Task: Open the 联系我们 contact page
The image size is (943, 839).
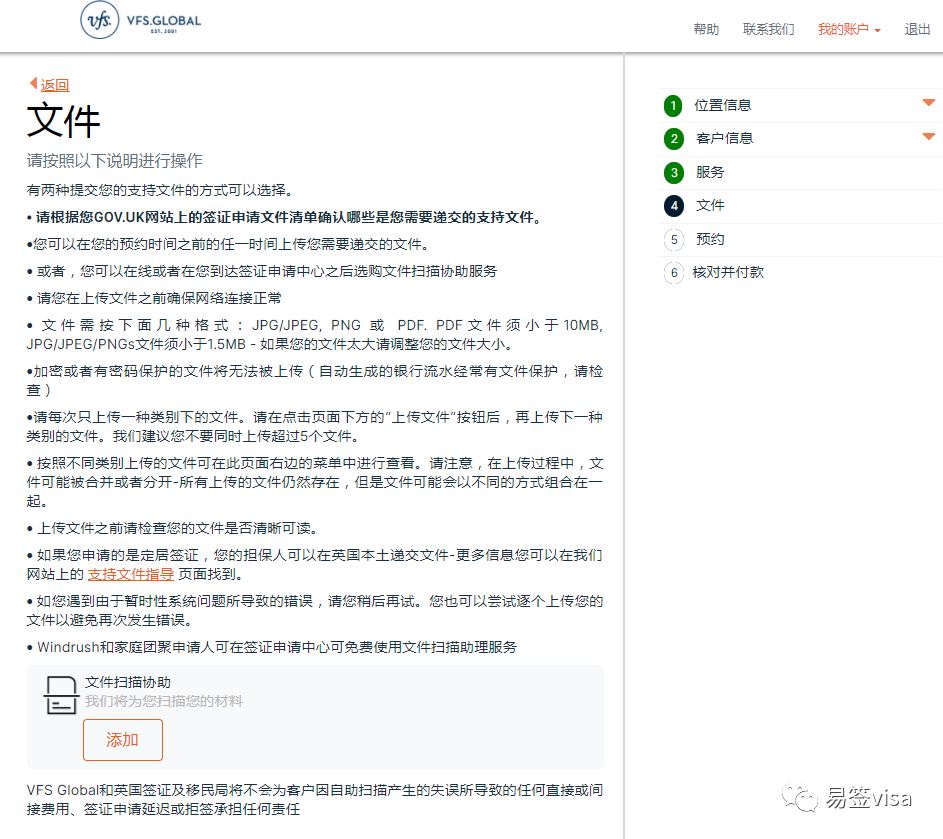Action: pyautogui.click(x=768, y=29)
